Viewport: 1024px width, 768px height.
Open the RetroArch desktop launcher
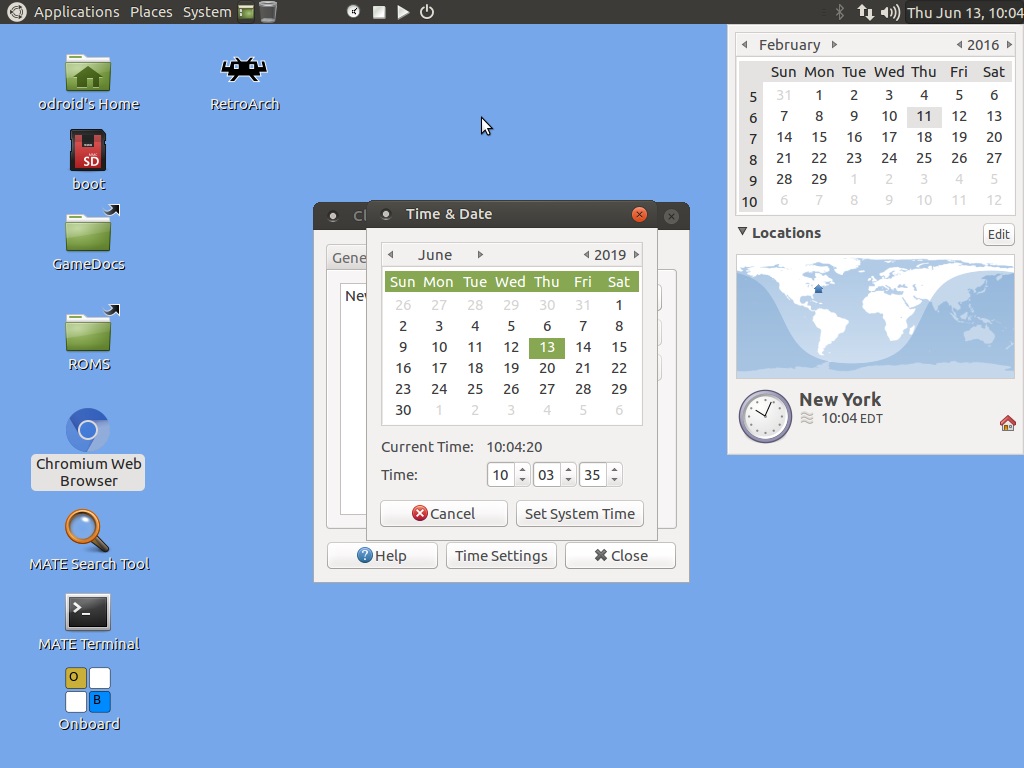point(244,70)
